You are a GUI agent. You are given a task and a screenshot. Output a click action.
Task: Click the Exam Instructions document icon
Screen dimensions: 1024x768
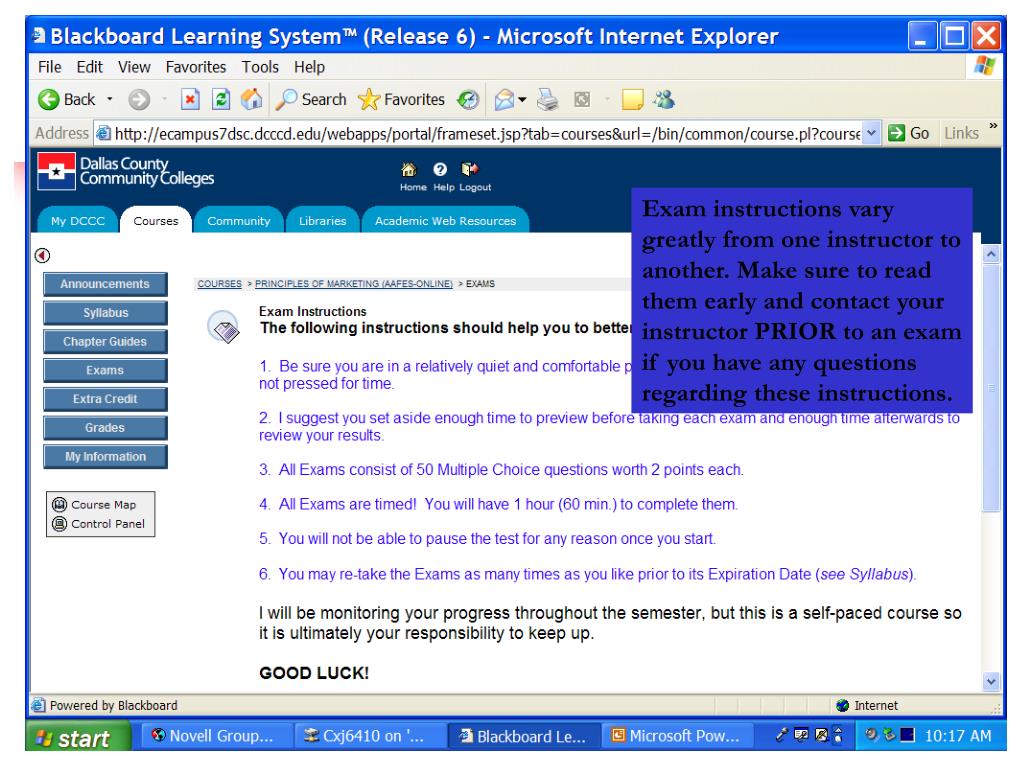(x=223, y=327)
